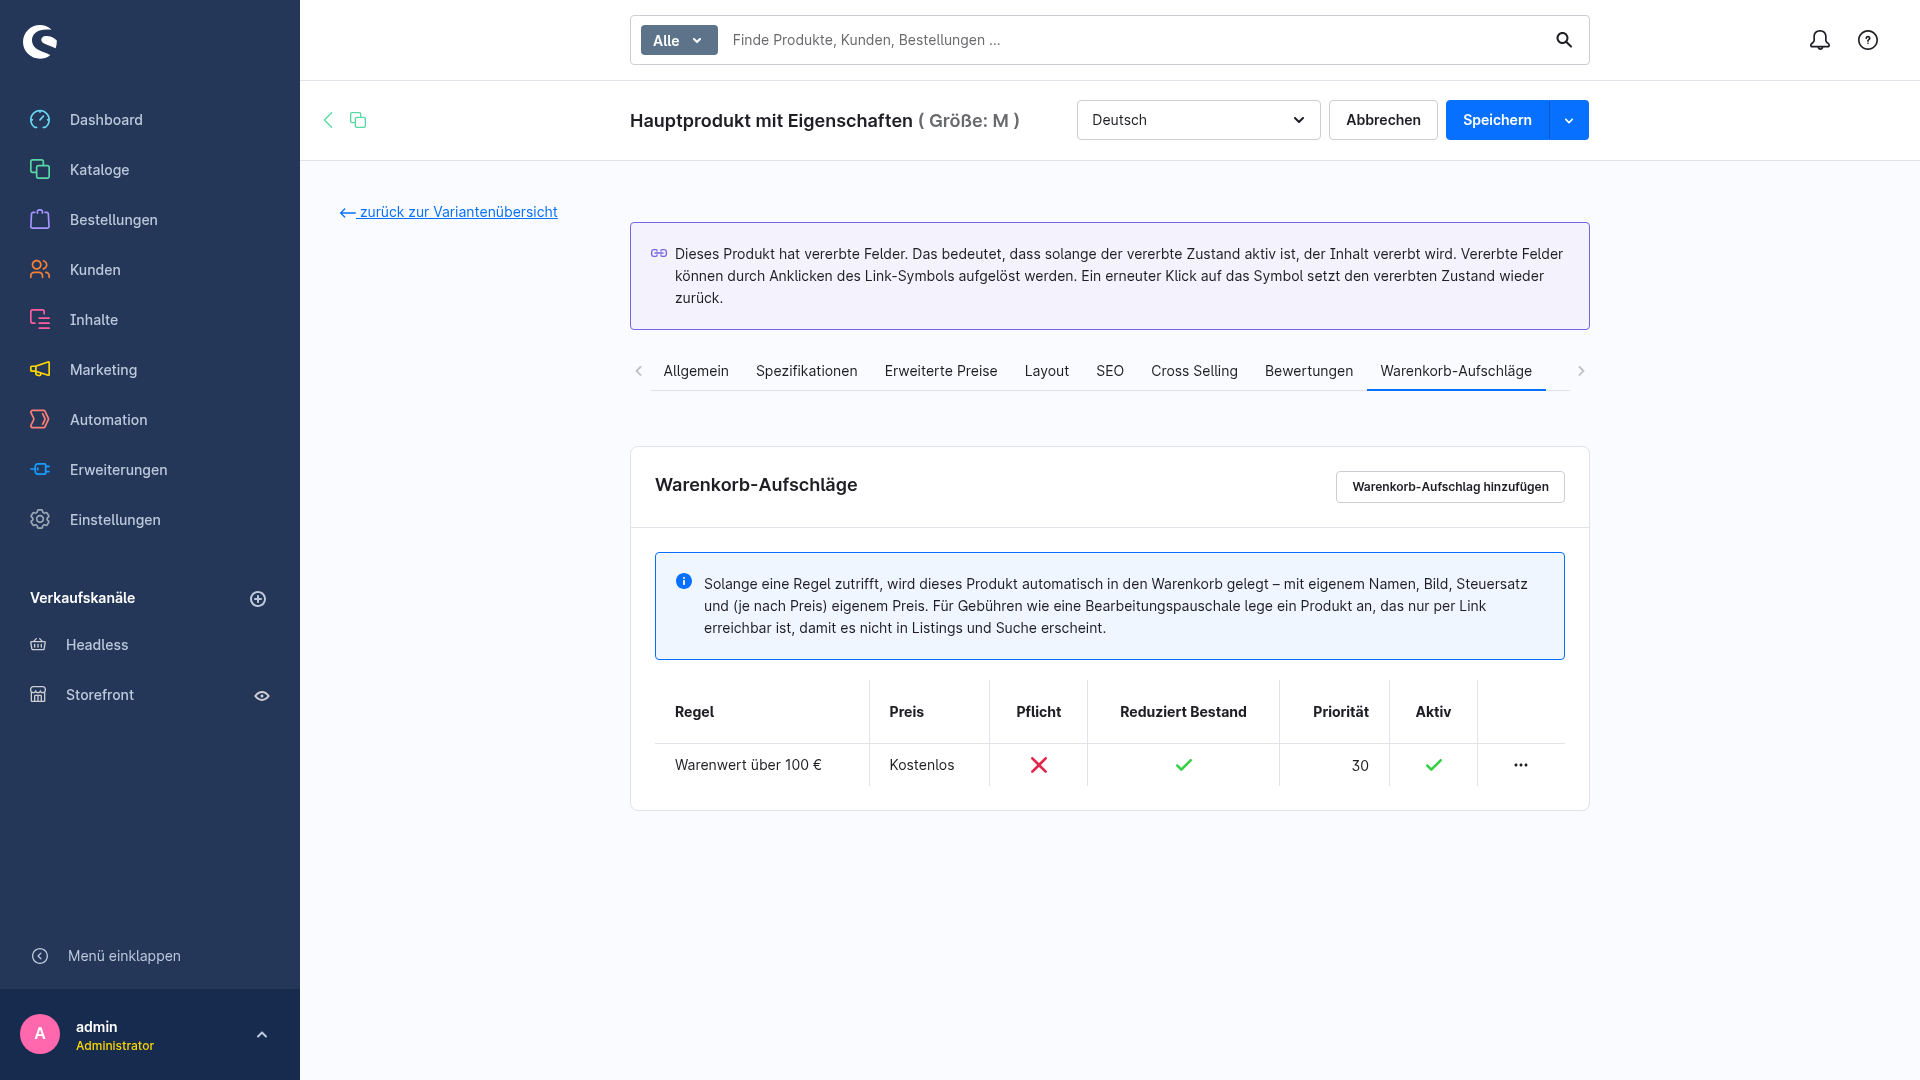Viewport: 1920px width, 1080px height.
Task: Open the Kataloge sidebar icon
Action: (40, 170)
